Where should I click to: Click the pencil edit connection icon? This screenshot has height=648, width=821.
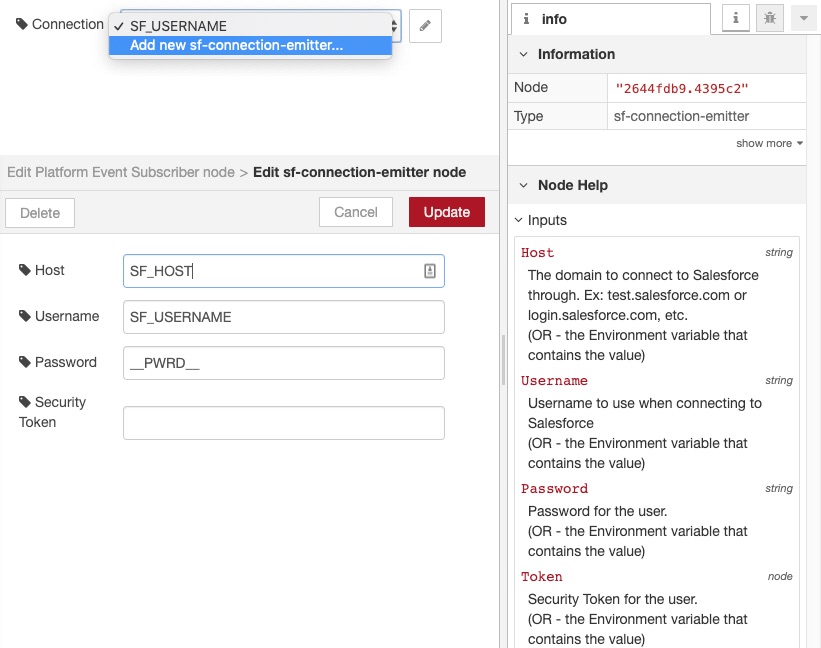pos(425,26)
